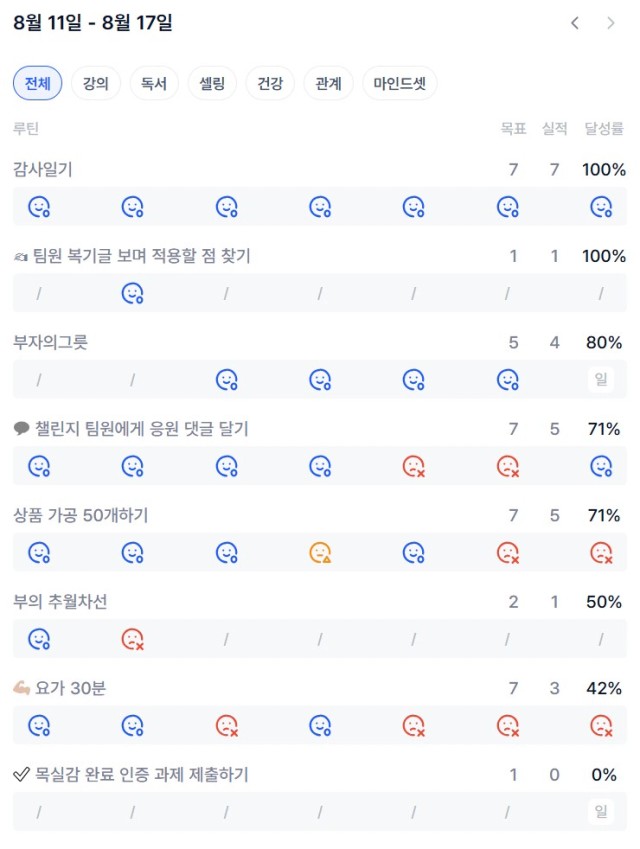The width and height of the screenshot is (640, 849).
Task: Click the 일 badge in 목실감 완료 row
Action: [x=601, y=812]
